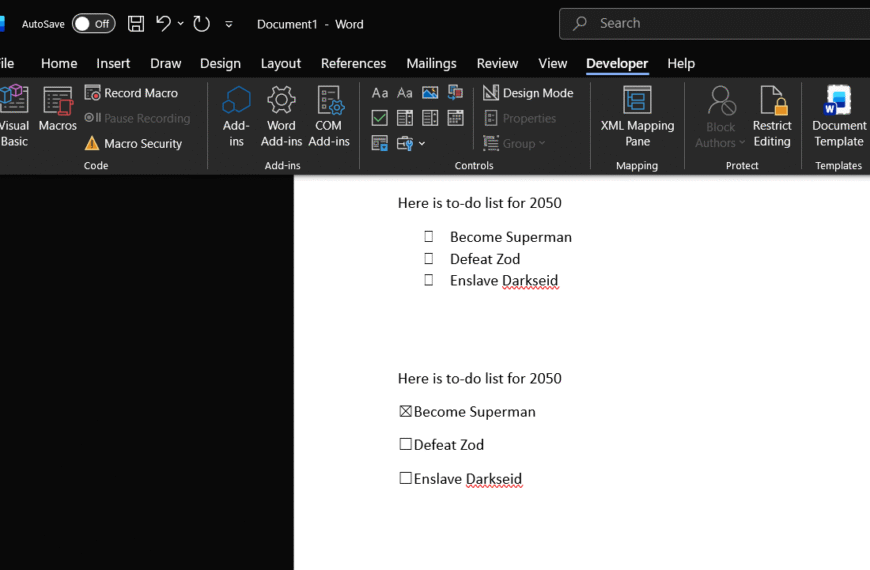870x570 pixels.
Task: Insert Combo Box content control
Action: click(405, 118)
